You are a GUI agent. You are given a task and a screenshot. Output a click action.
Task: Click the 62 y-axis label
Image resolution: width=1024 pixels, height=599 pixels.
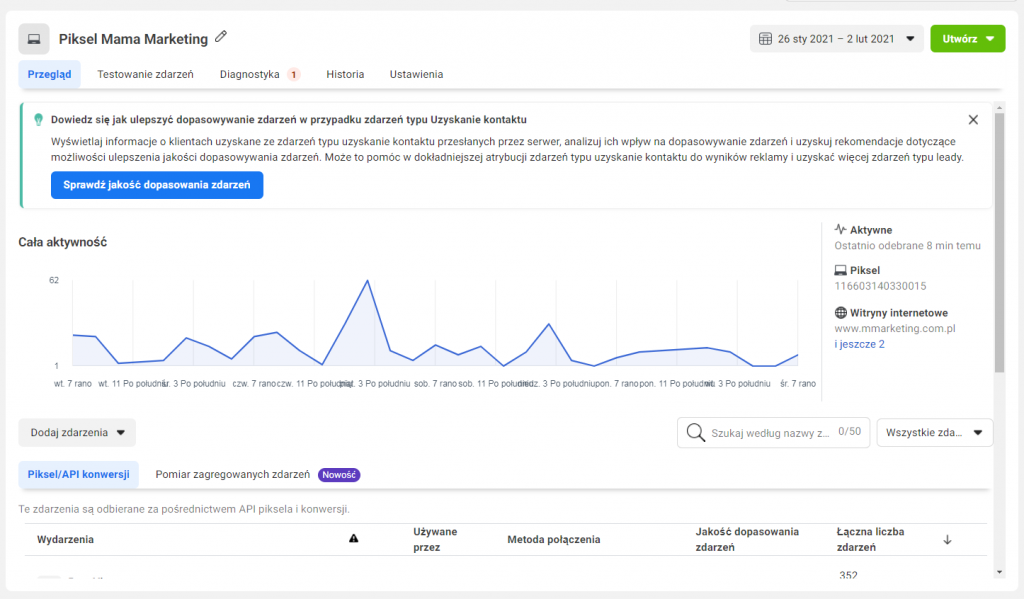pos(54,280)
